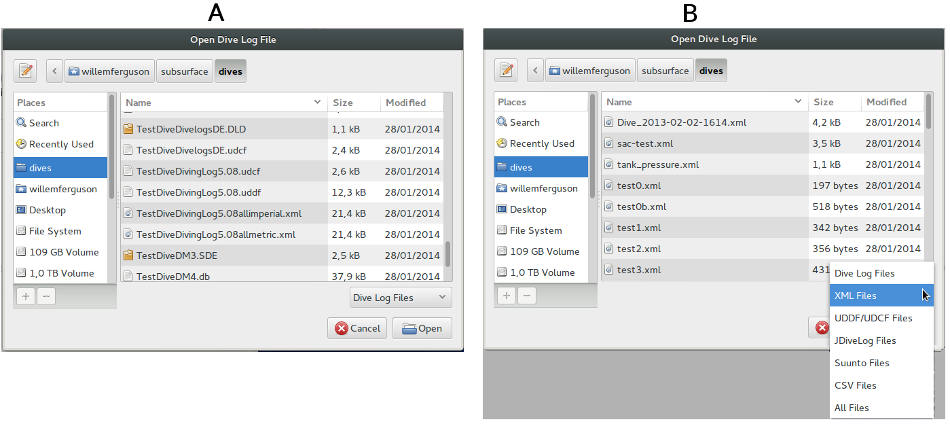Select file tank_pressure.xml
The width and height of the screenshot is (950, 424).
pyautogui.click(x=763, y=164)
